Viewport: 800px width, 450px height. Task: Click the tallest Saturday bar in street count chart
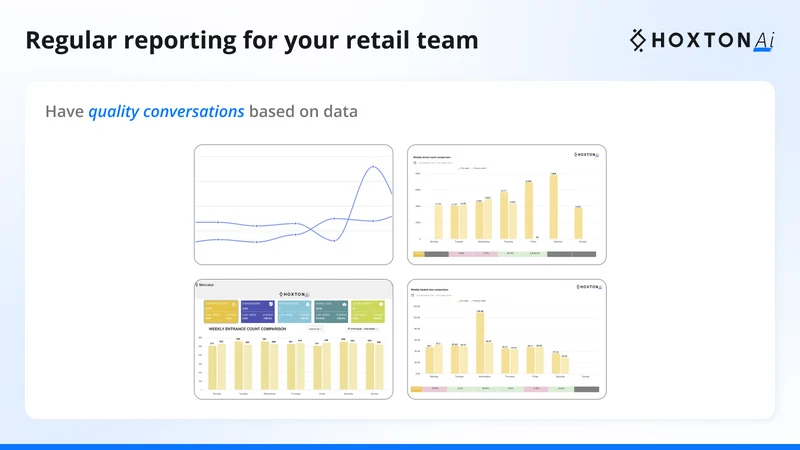(x=554, y=207)
